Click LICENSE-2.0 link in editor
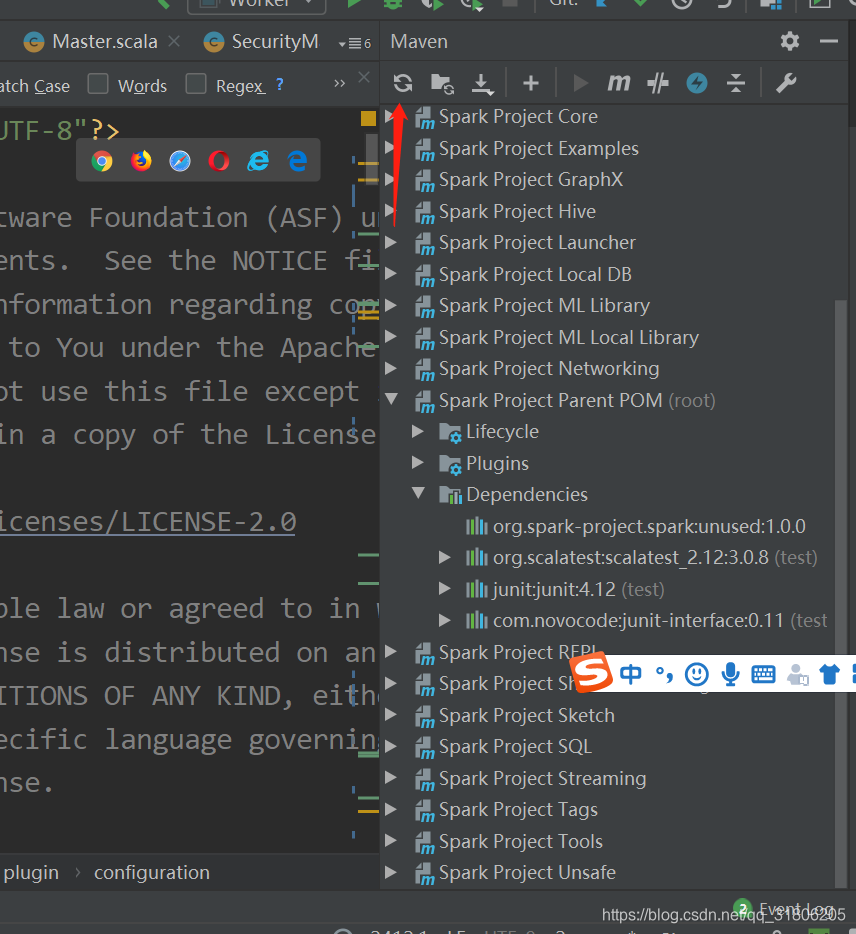Image resolution: width=856 pixels, height=934 pixels. (x=147, y=522)
